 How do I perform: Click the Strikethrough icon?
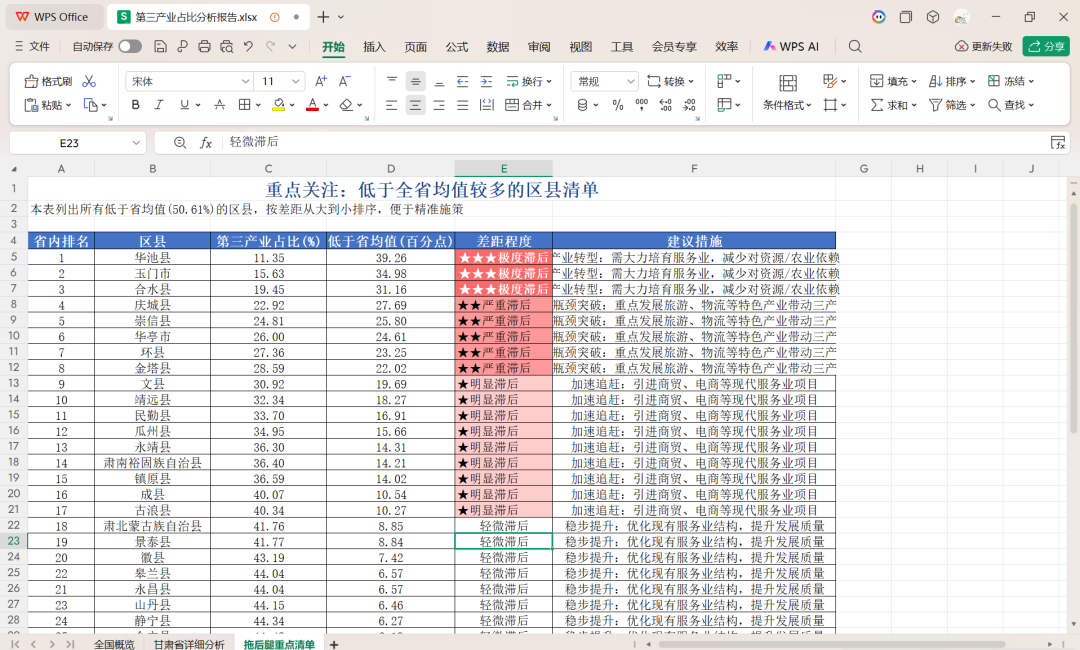(x=219, y=105)
